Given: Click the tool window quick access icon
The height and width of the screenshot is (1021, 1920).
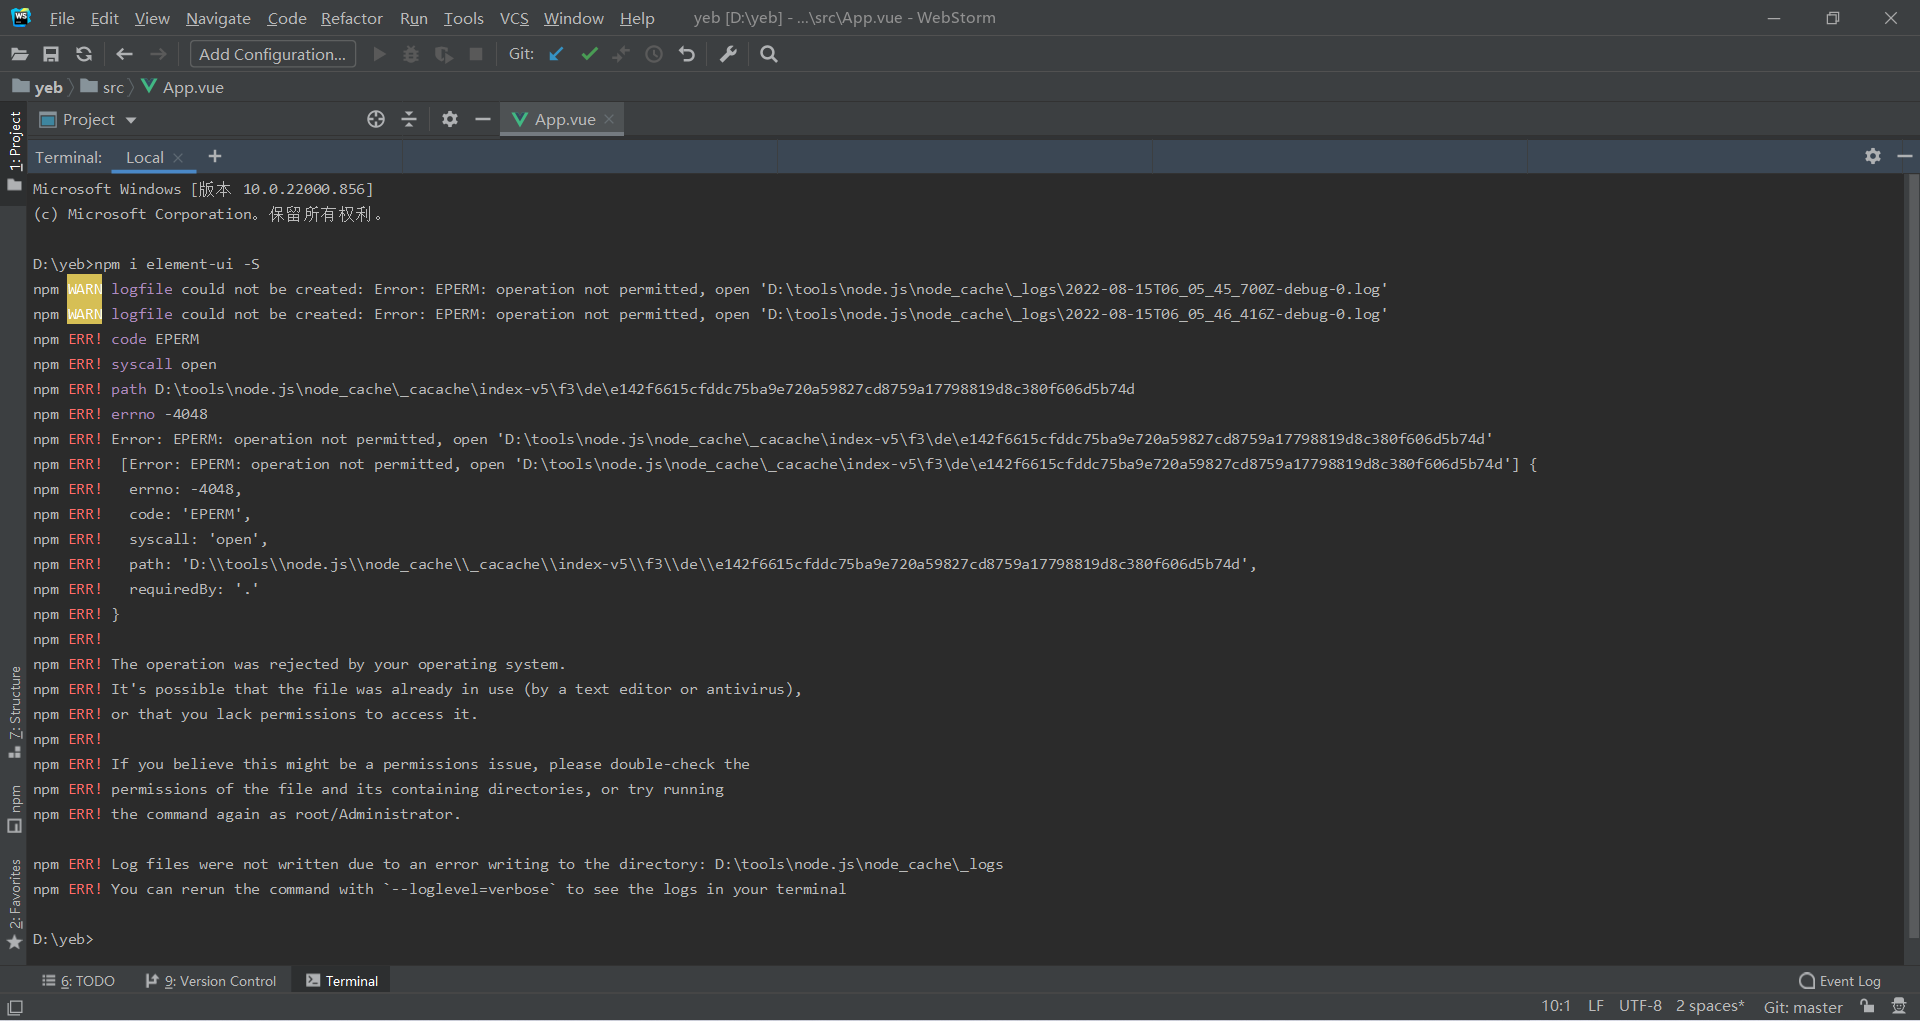Looking at the screenshot, I should coord(15,1007).
